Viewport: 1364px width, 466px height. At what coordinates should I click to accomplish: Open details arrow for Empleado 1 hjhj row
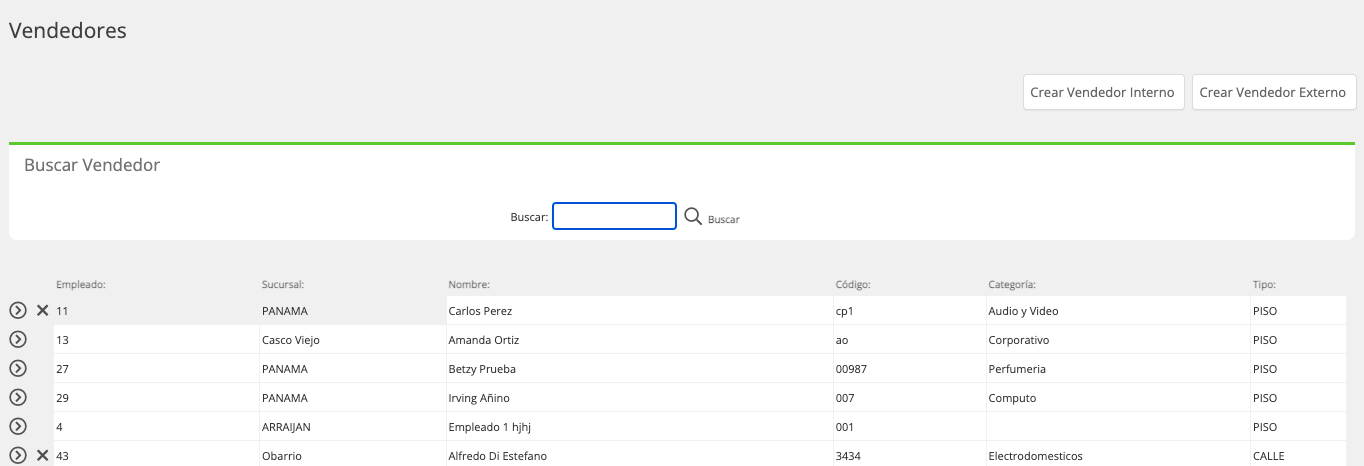pyautogui.click(x=17, y=427)
